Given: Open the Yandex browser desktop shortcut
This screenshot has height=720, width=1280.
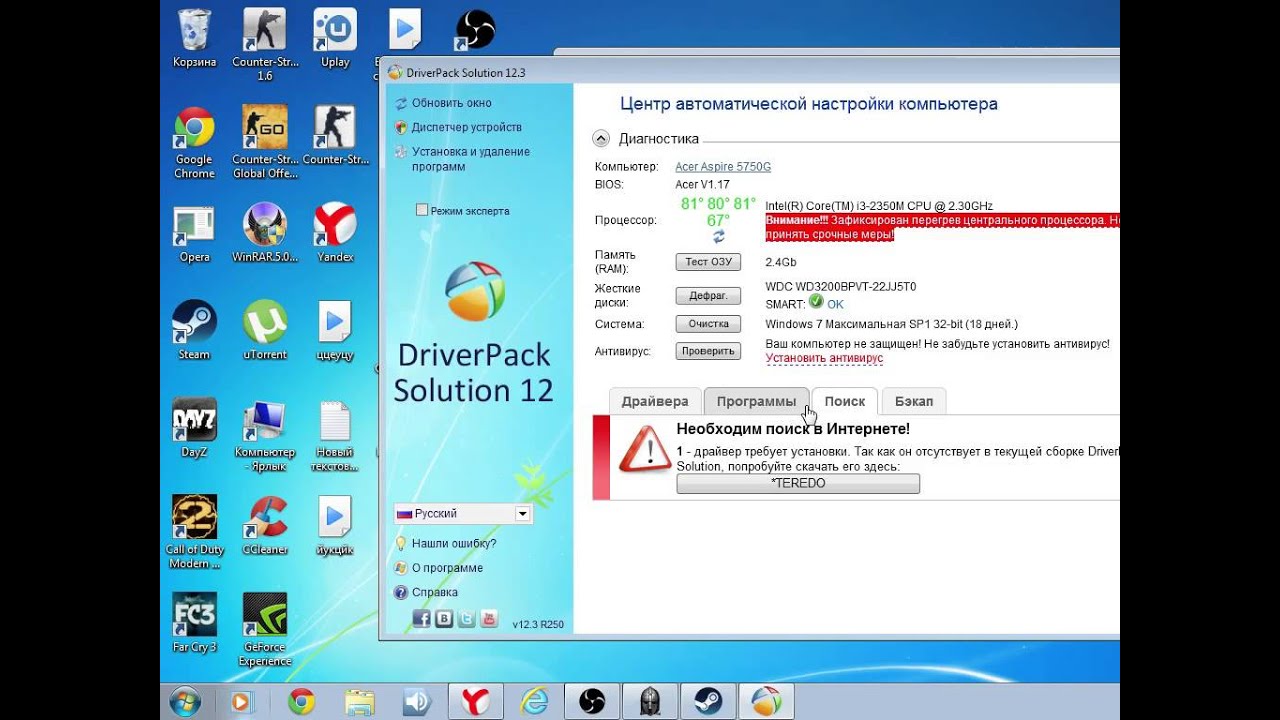Looking at the screenshot, I should 335,234.
